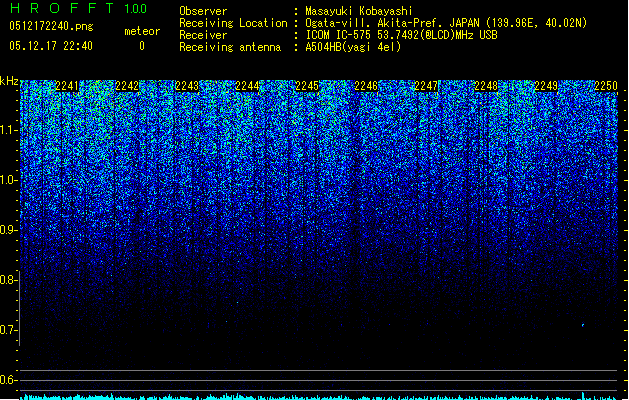Select the Ogata-vill. Akita-Pref. JAPAN location text
629x400 pixels.
click(446, 23)
